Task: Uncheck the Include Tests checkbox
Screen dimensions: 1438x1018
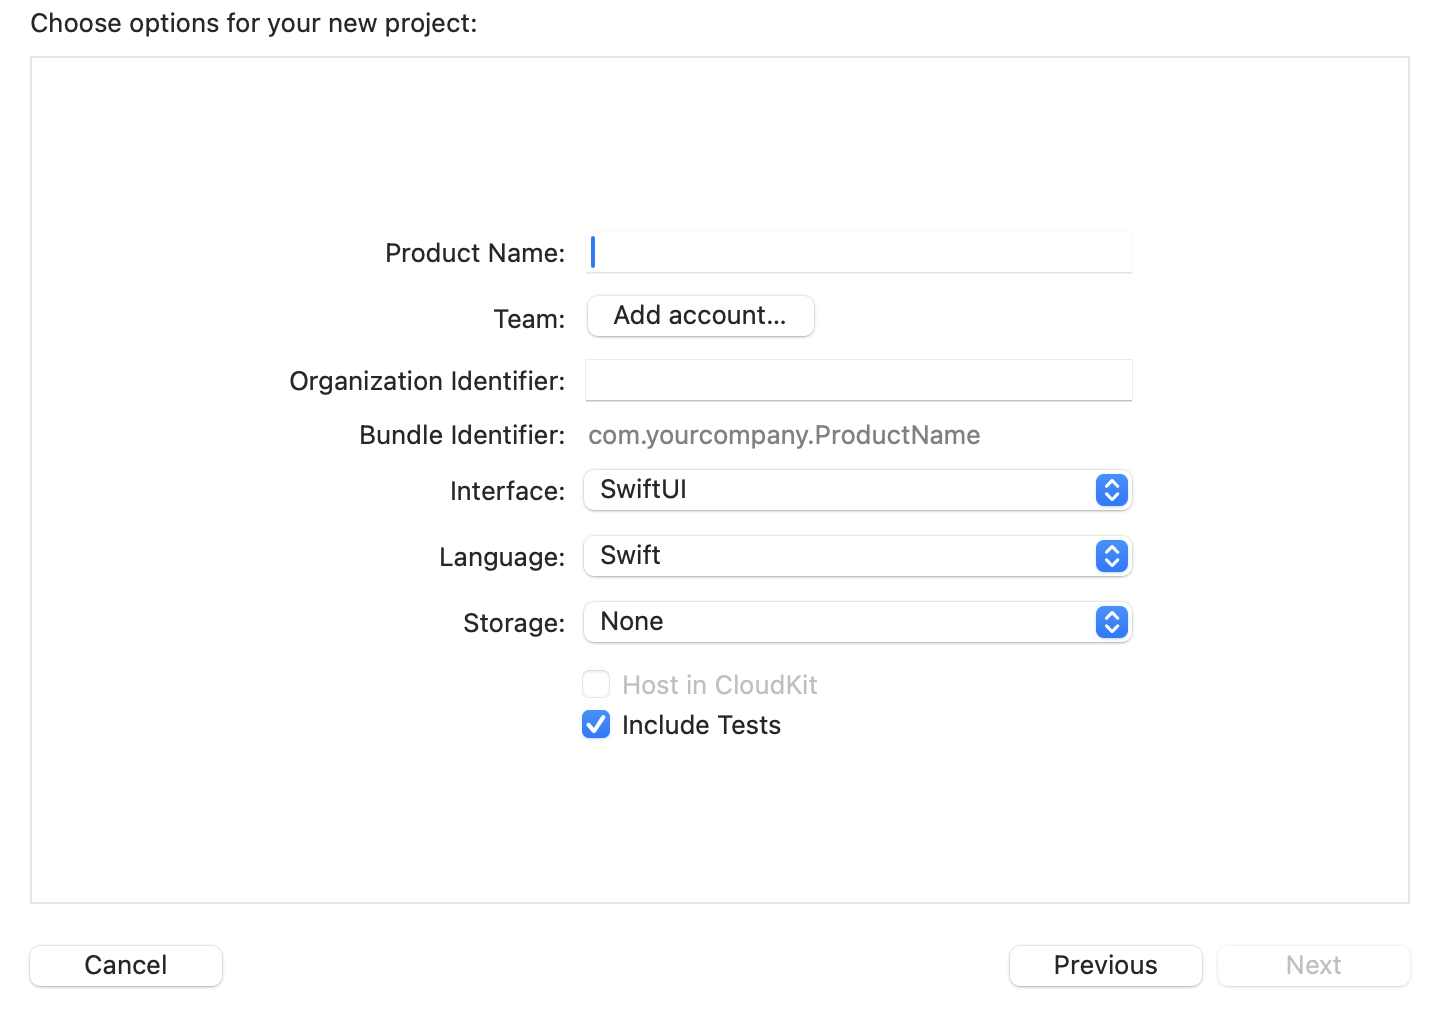Action: tap(596, 725)
